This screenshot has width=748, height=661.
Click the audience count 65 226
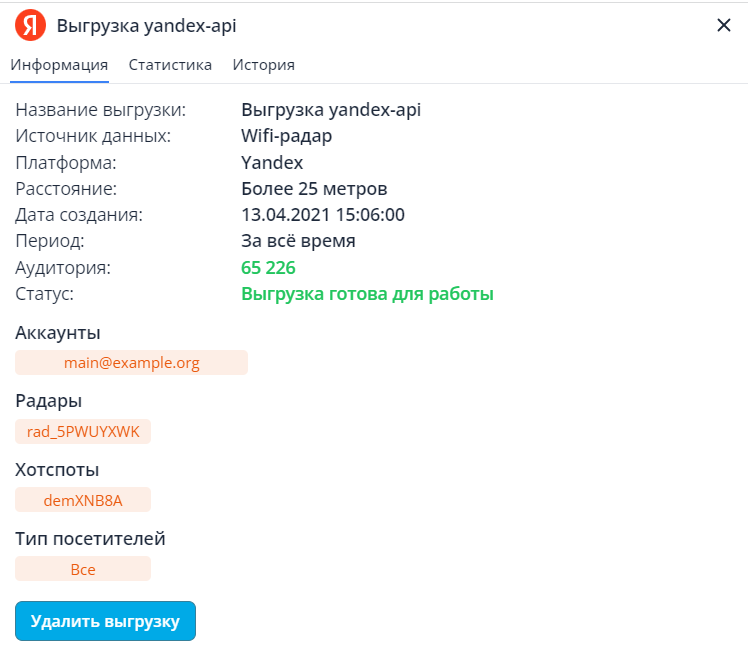coord(268,268)
